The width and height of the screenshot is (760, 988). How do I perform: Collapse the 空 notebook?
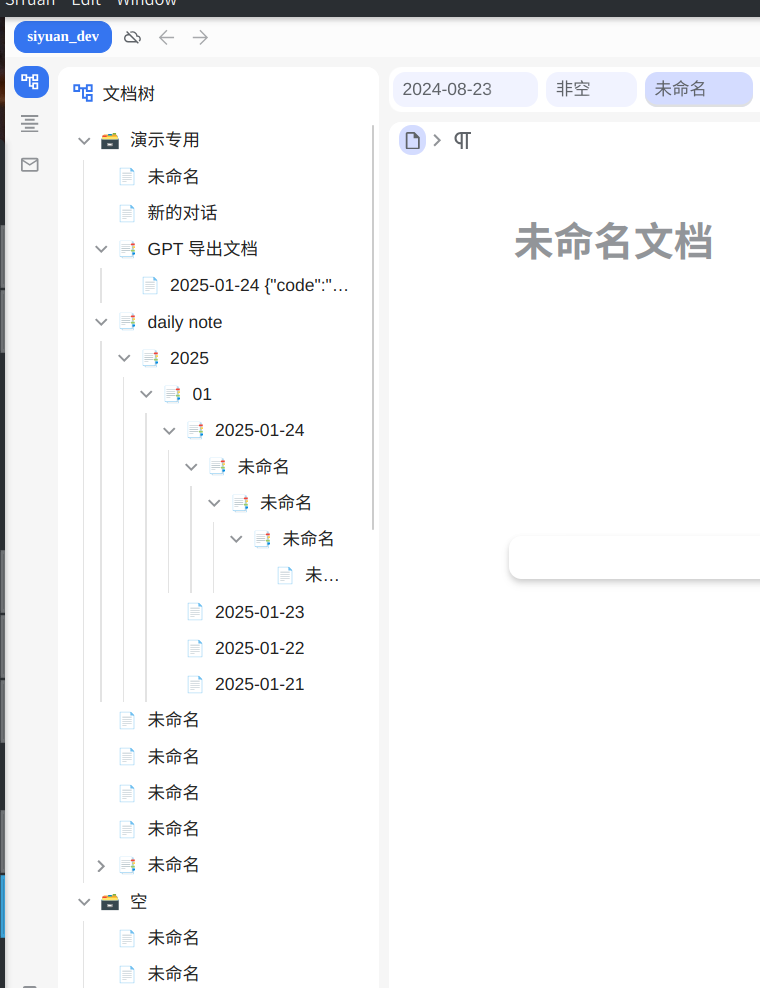click(x=84, y=902)
